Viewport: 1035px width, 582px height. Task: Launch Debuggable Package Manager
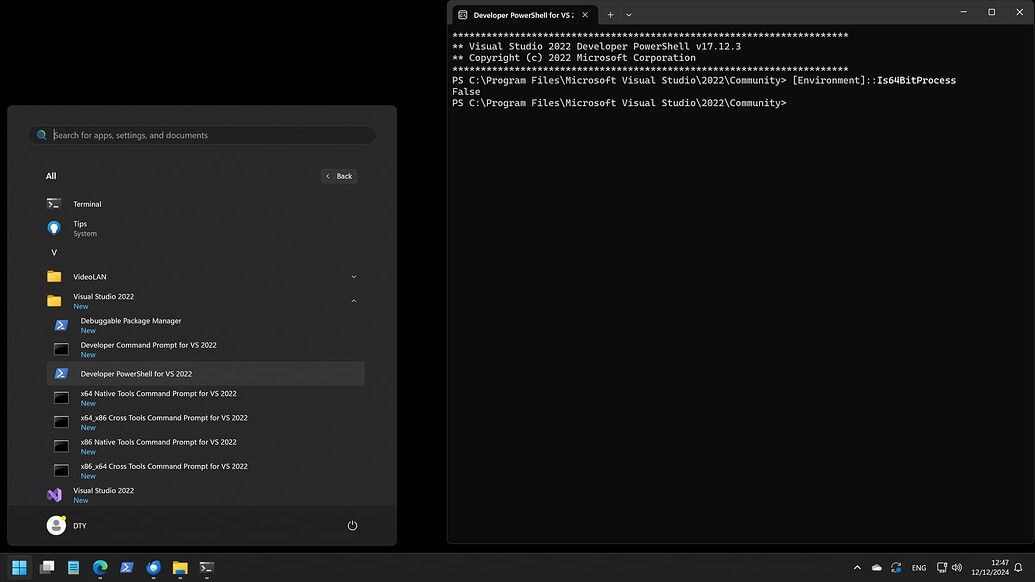click(x=205, y=325)
